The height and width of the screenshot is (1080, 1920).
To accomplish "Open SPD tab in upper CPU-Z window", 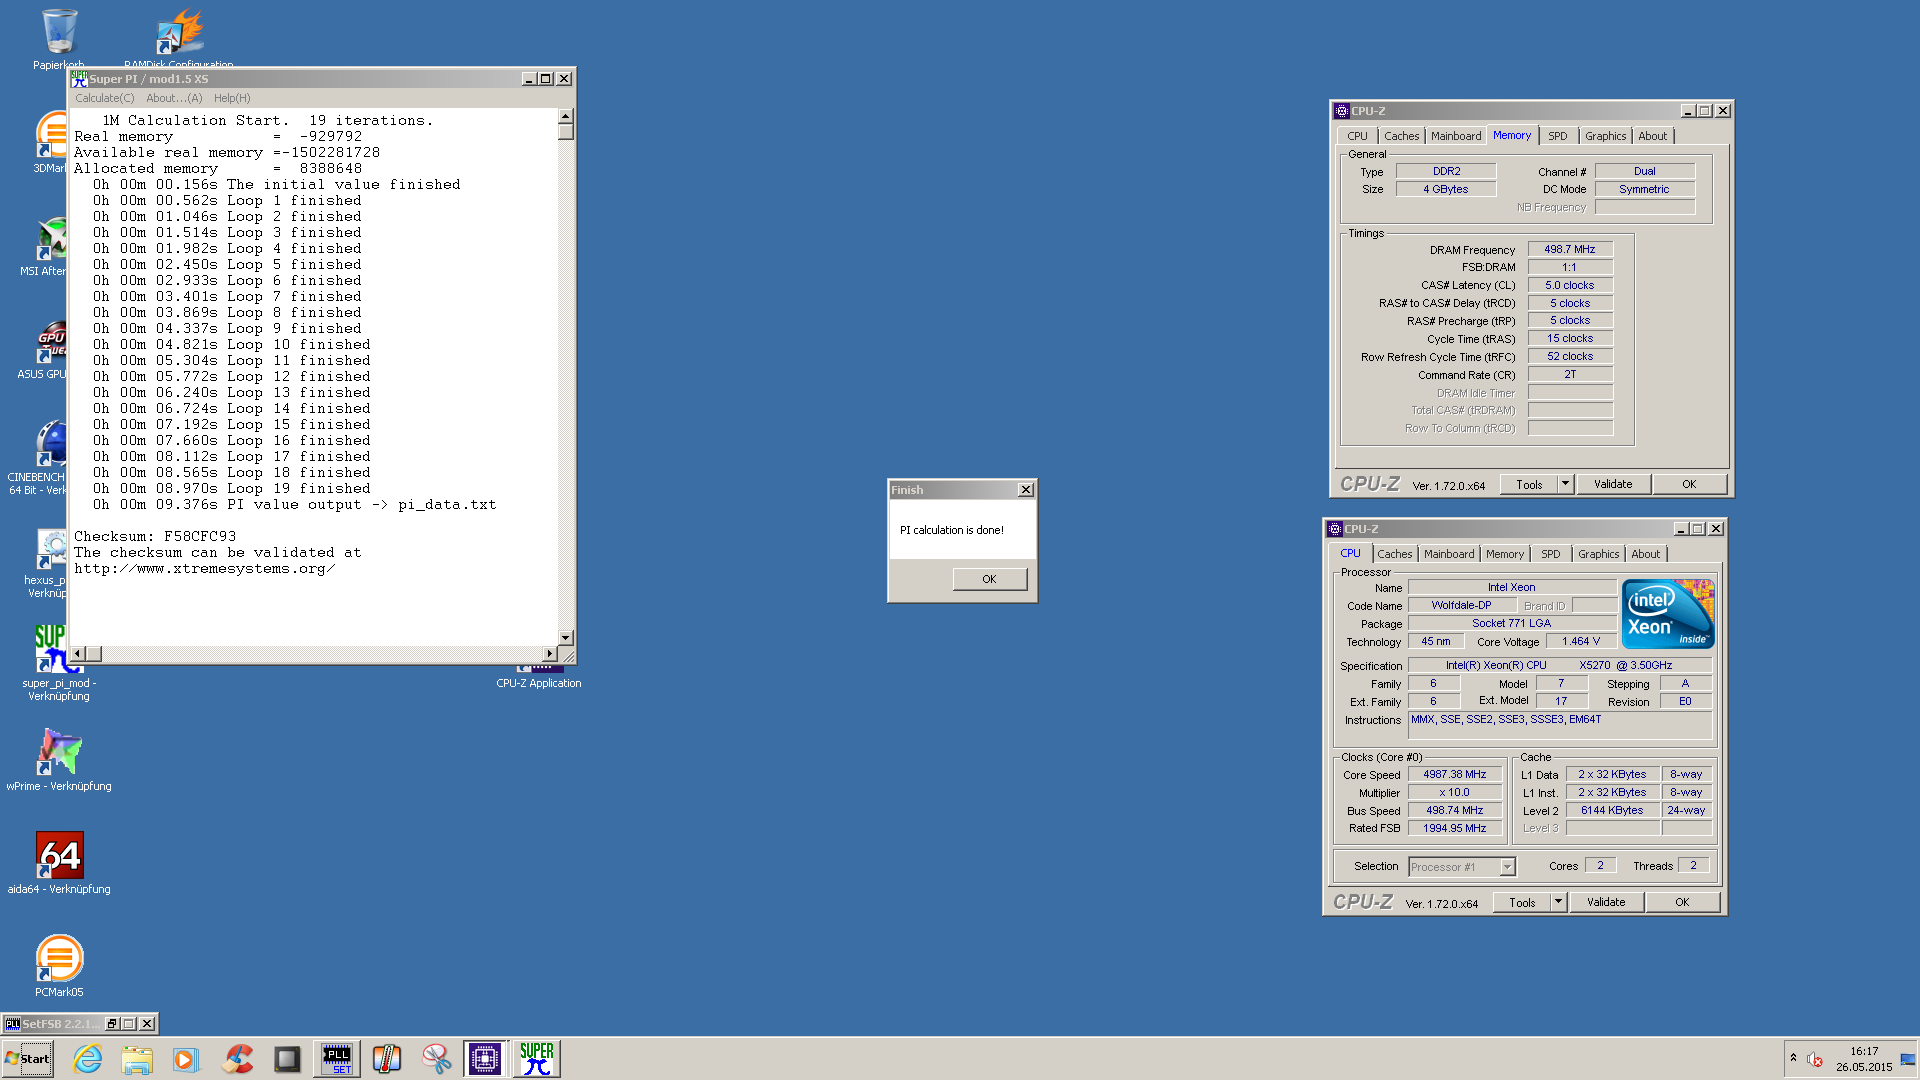I will (x=1558, y=136).
